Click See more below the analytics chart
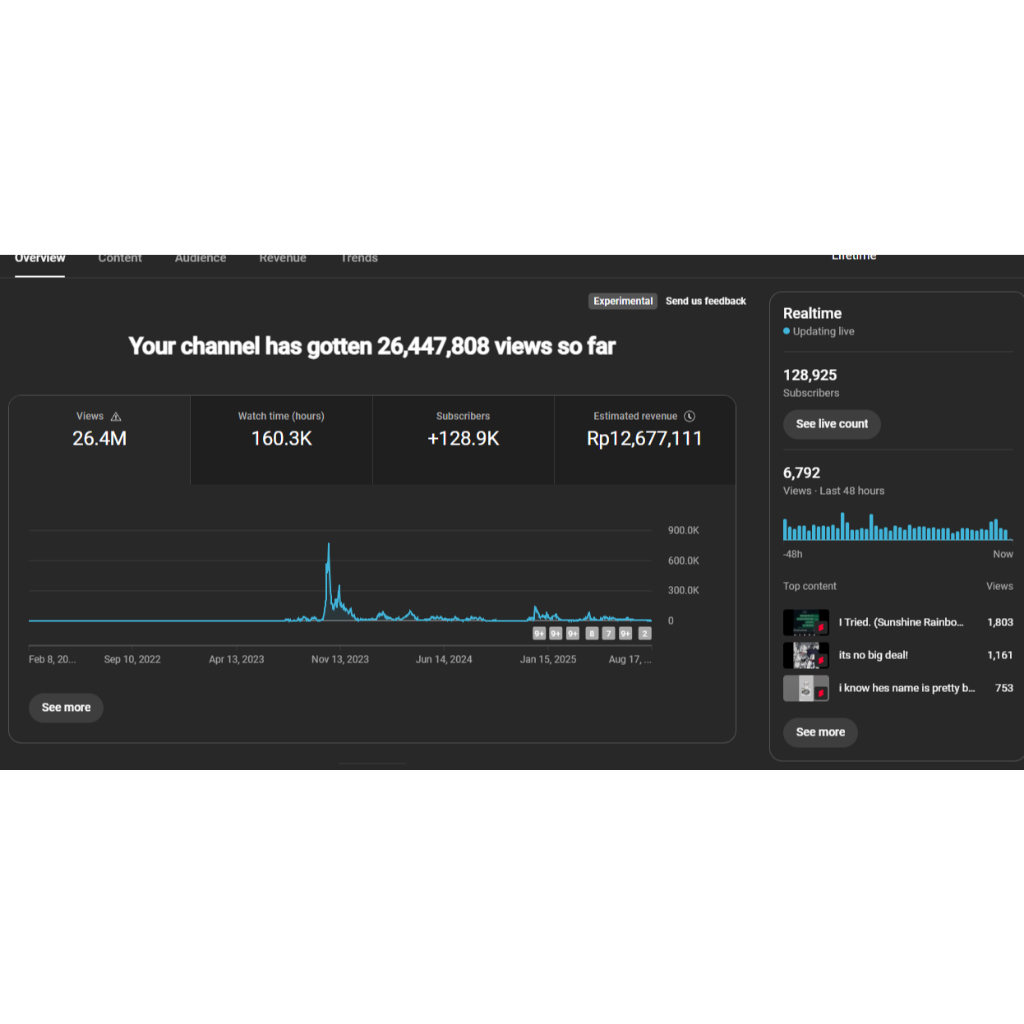The height and width of the screenshot is (1024, 1024). click(66, 707)
